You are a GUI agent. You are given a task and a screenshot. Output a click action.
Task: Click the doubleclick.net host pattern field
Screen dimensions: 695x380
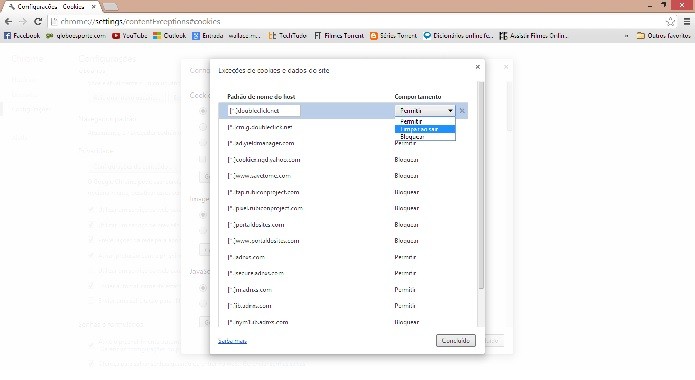[263, 110]
